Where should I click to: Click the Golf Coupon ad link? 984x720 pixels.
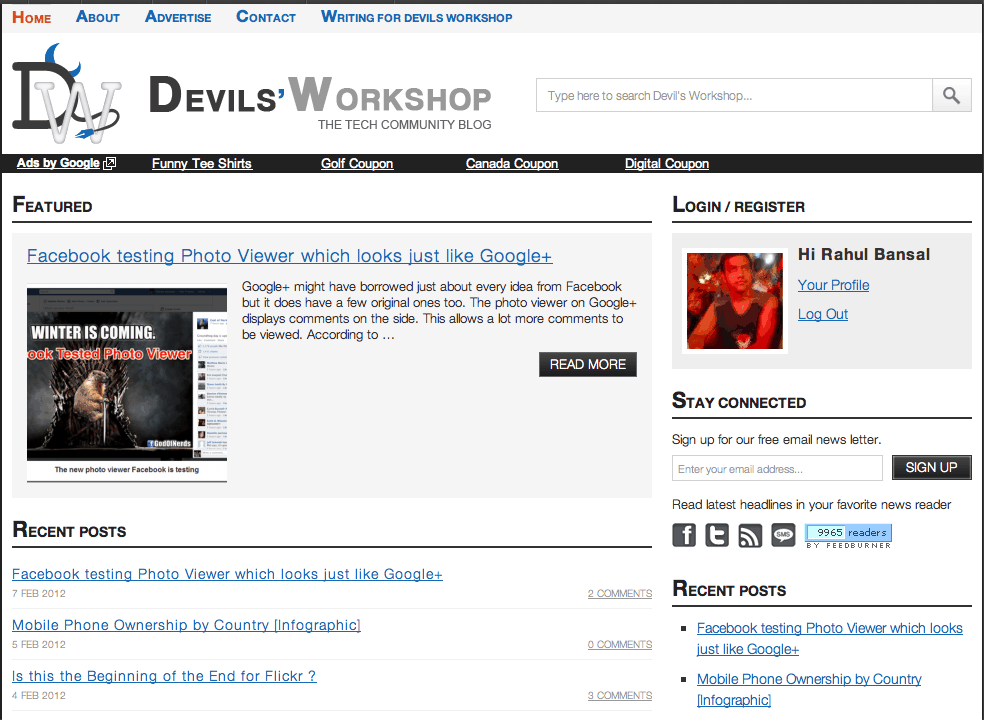pyautogui.click(x=357, y=163)
